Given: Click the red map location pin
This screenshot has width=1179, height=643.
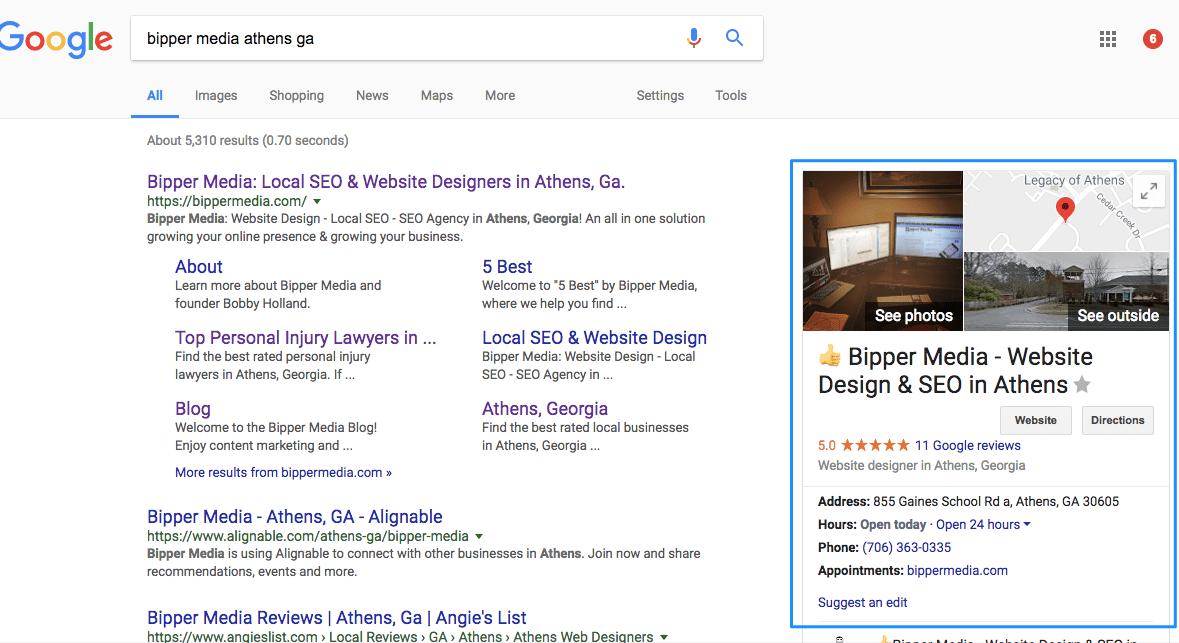Looking at the screenshot, I should pos(1065,209).
